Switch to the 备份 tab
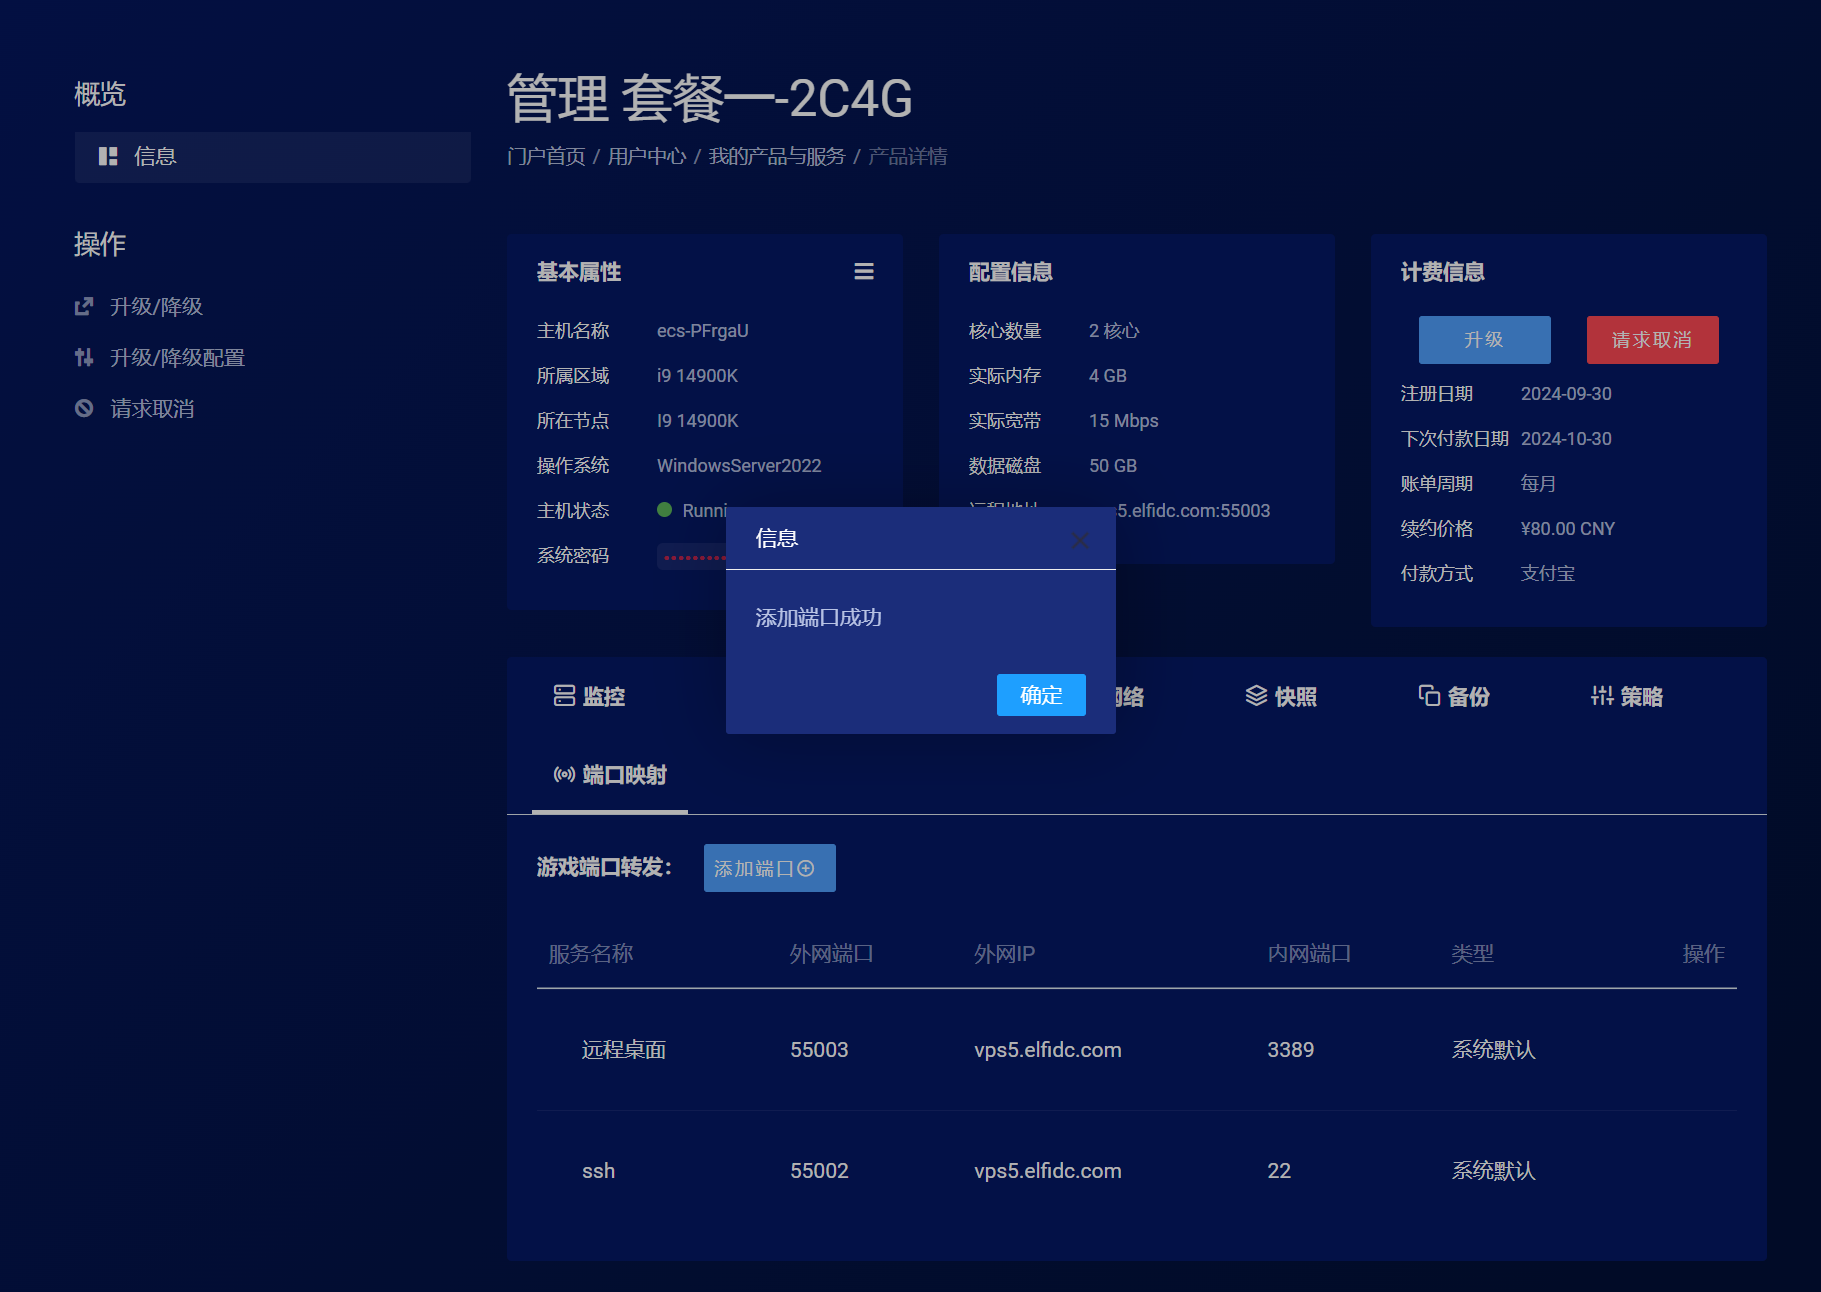The image size is (1821, 1292). tap(1454, 696)
